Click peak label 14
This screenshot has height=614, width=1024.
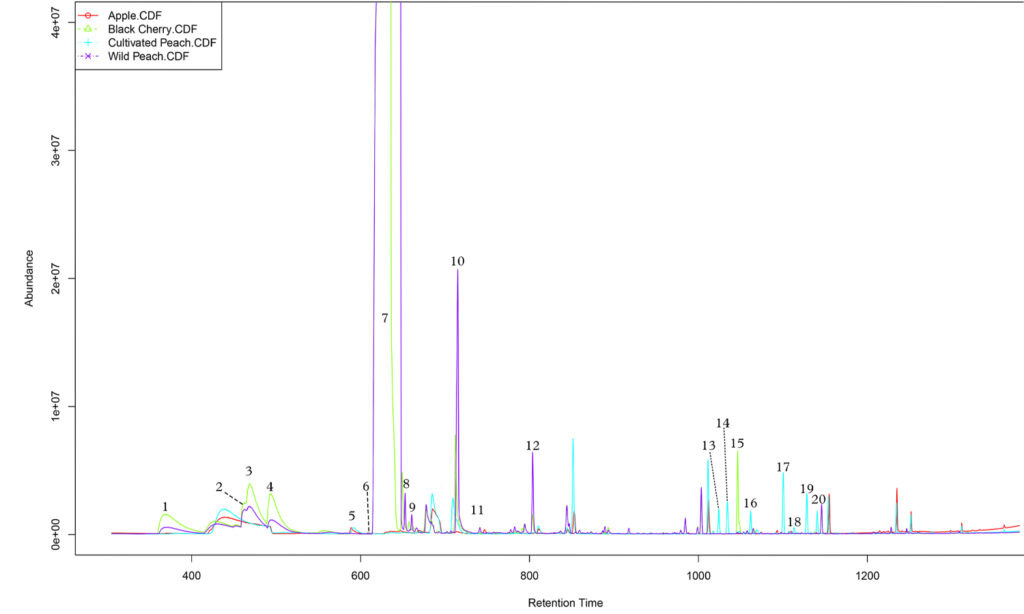pyautogui.click(x=722, y=423)
